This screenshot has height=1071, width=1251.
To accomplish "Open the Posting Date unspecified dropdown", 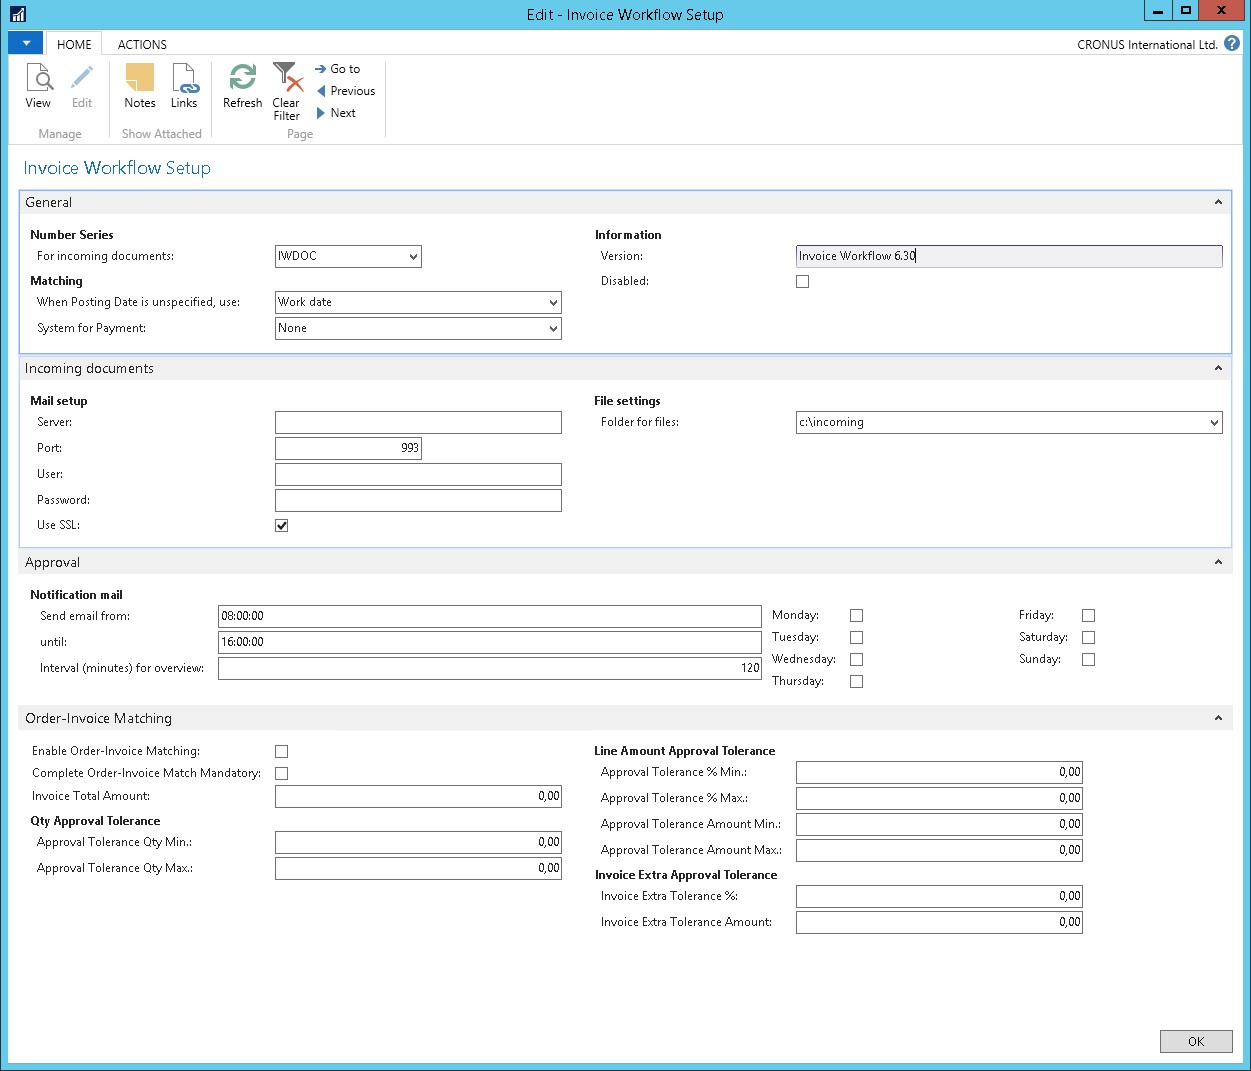I will click(553, 303).
